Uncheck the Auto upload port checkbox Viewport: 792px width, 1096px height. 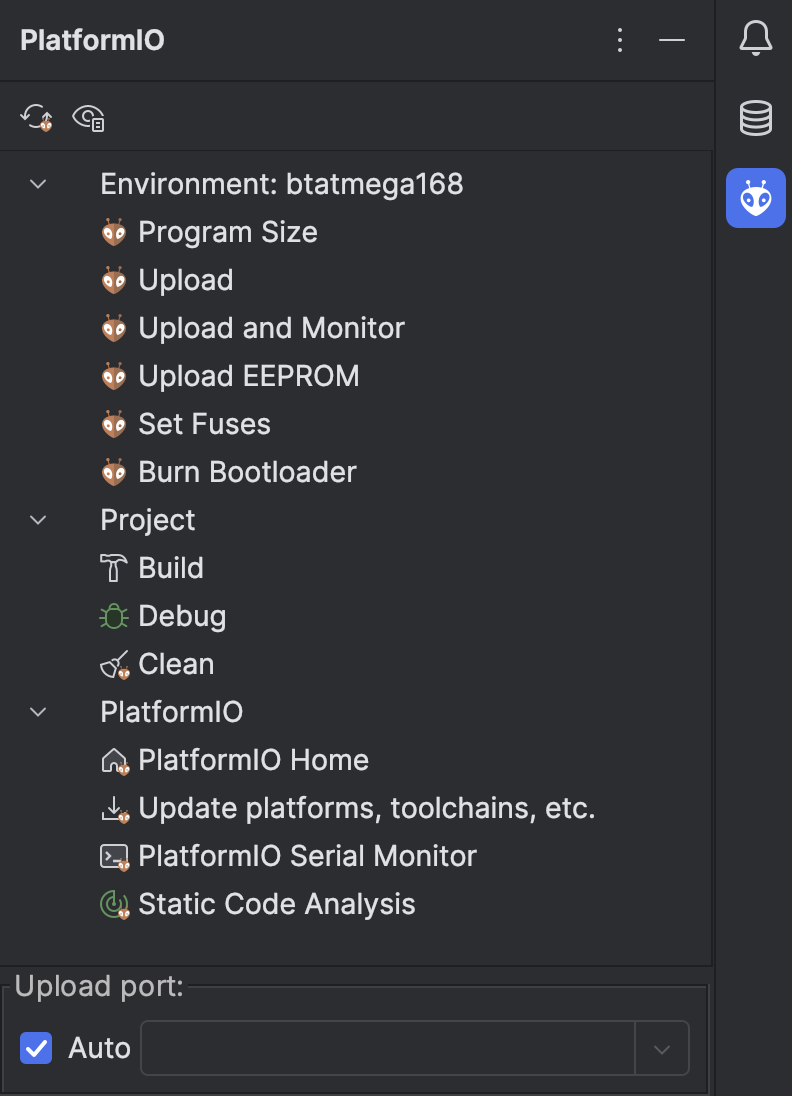[36, 1047]
